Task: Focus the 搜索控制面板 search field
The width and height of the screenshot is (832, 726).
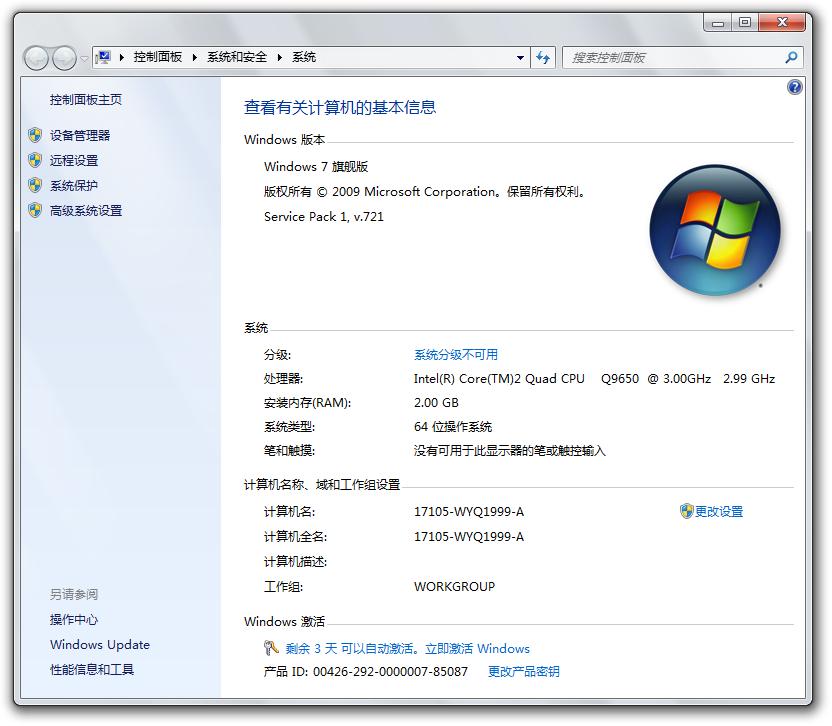Action: 670,58
